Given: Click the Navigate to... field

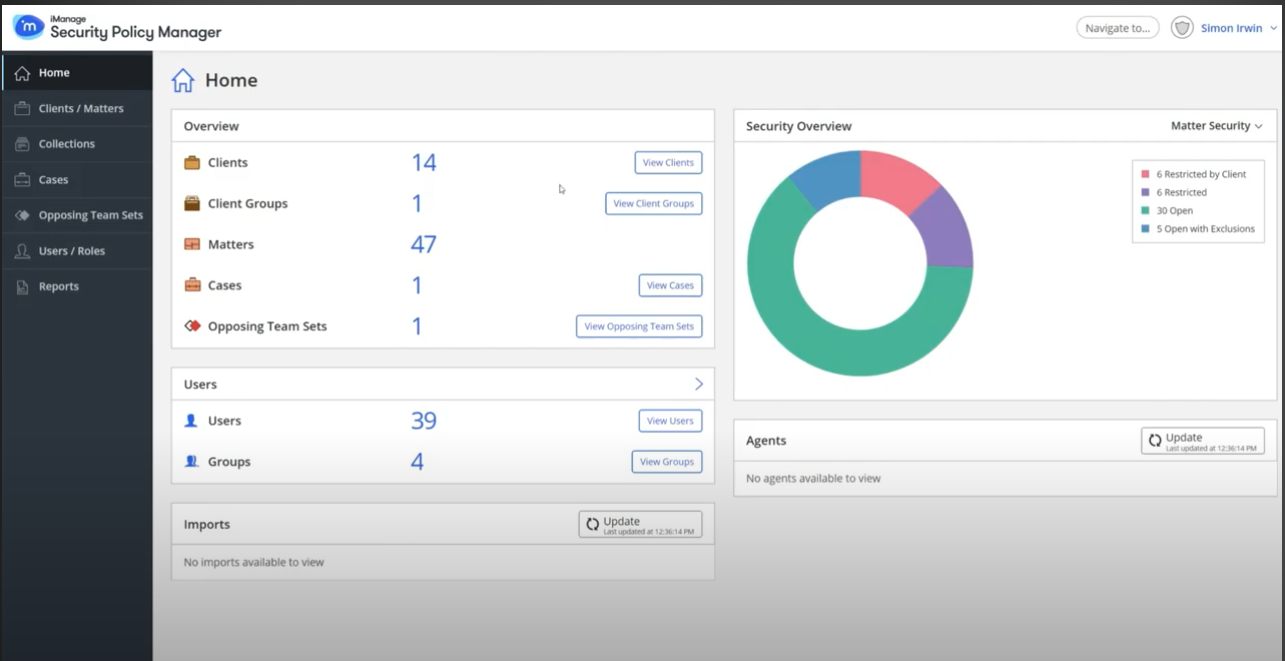Looking at the screenshot, I should coord(1116,28).
